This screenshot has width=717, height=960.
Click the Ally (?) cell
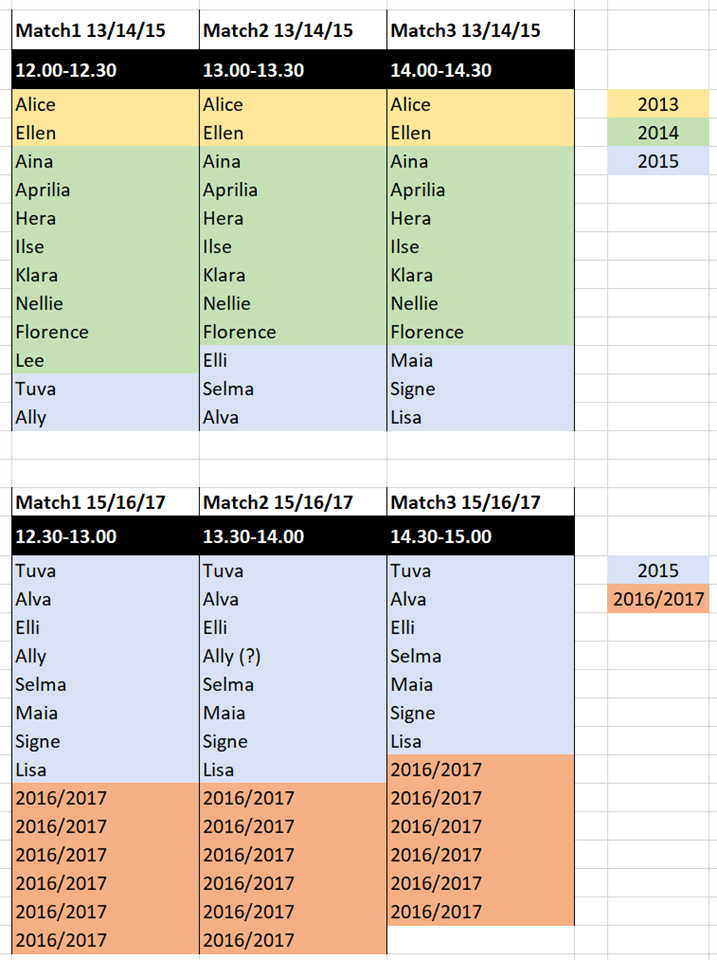(292, 656)
